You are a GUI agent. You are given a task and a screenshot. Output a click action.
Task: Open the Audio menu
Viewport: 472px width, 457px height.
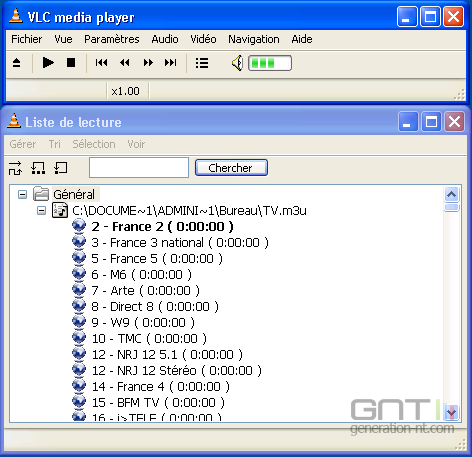pyautogui.click(x=165, y=39)
